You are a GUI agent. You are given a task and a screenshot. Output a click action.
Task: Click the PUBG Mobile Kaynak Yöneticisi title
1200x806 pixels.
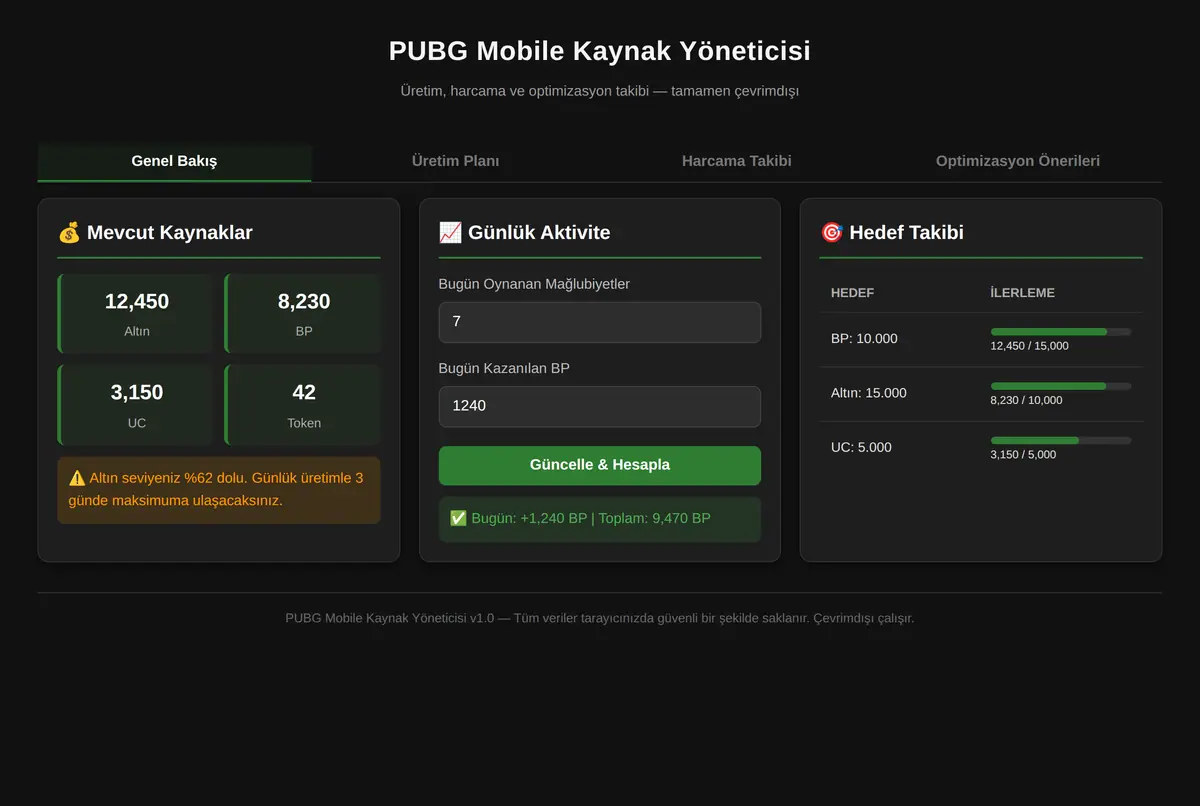600,51
